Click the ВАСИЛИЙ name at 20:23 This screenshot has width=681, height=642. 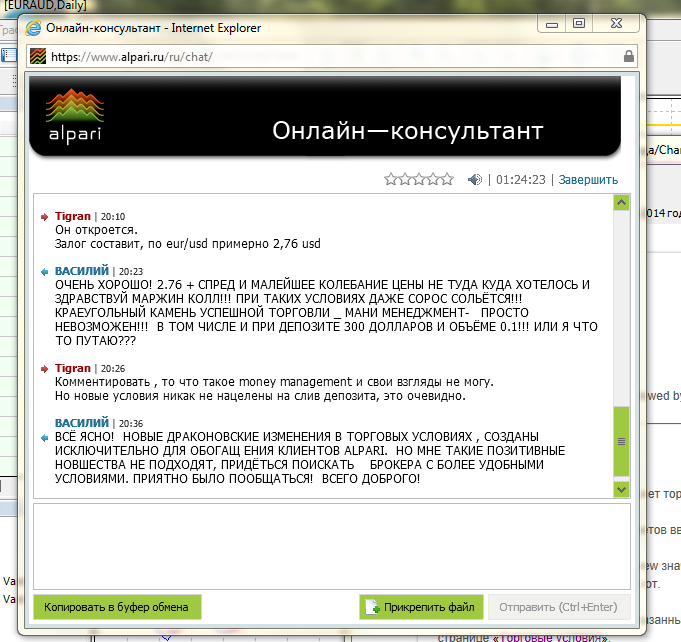point(82,271)
